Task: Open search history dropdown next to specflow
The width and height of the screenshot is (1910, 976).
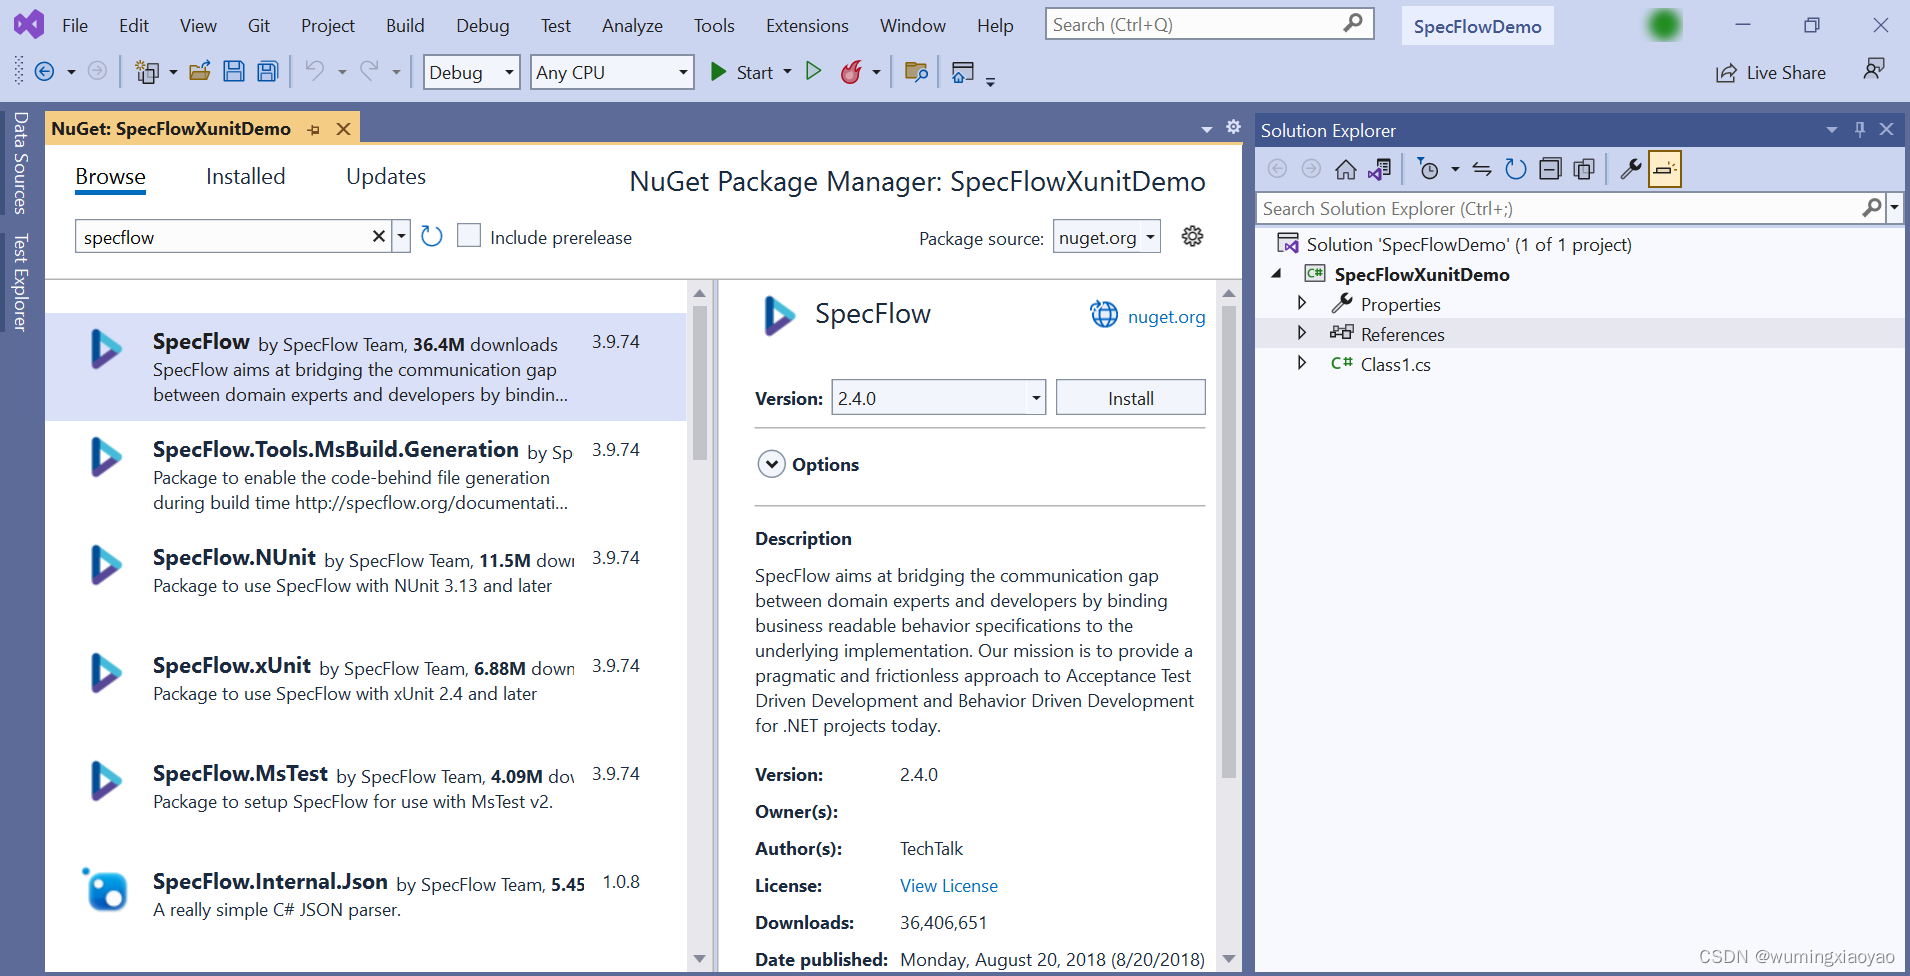Action: coord(401,237)
